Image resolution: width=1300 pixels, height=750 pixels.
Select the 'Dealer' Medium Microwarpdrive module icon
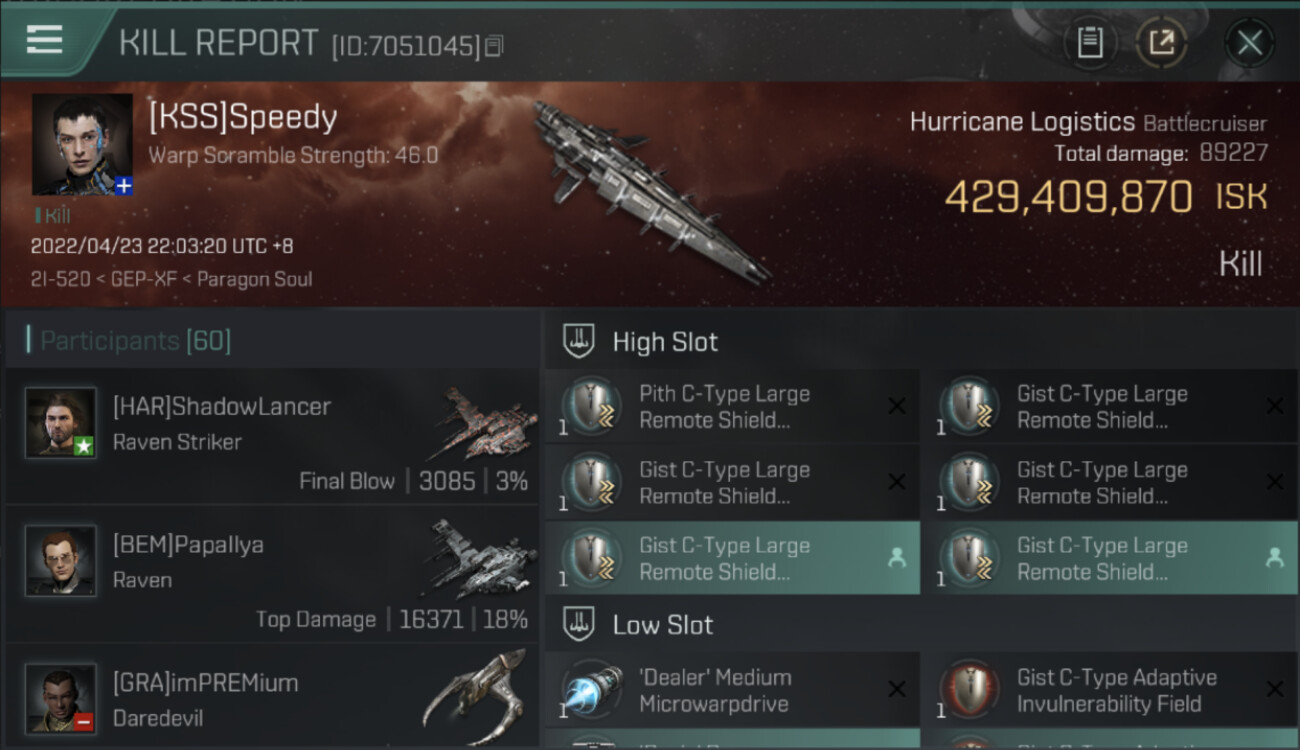pos(592,690)
